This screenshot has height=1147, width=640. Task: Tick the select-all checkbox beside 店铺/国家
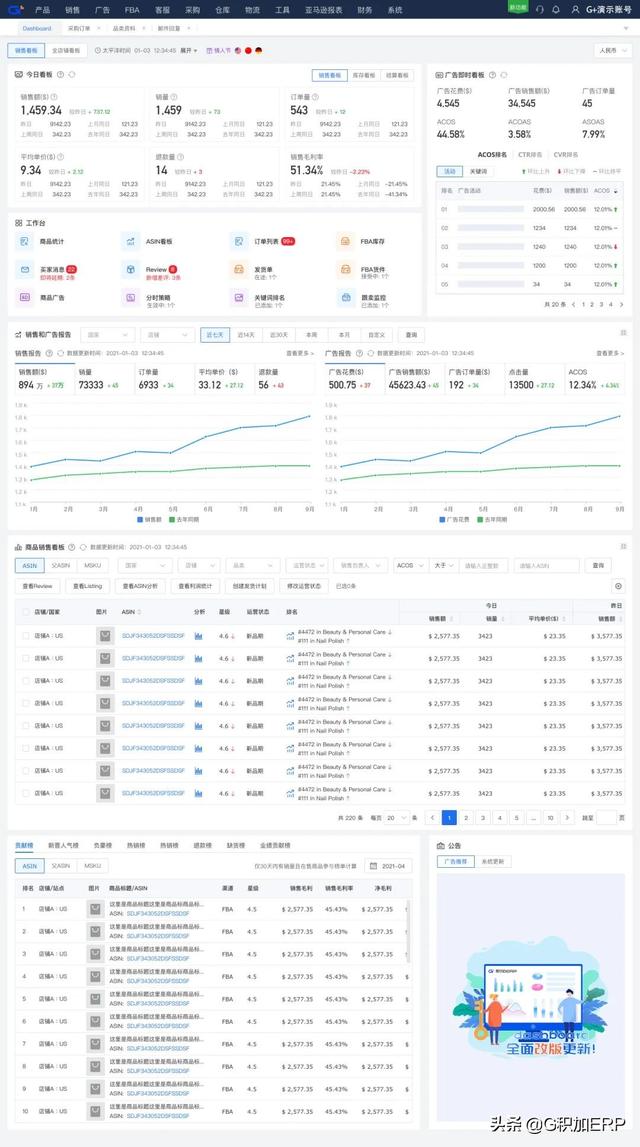click(26, 612)
